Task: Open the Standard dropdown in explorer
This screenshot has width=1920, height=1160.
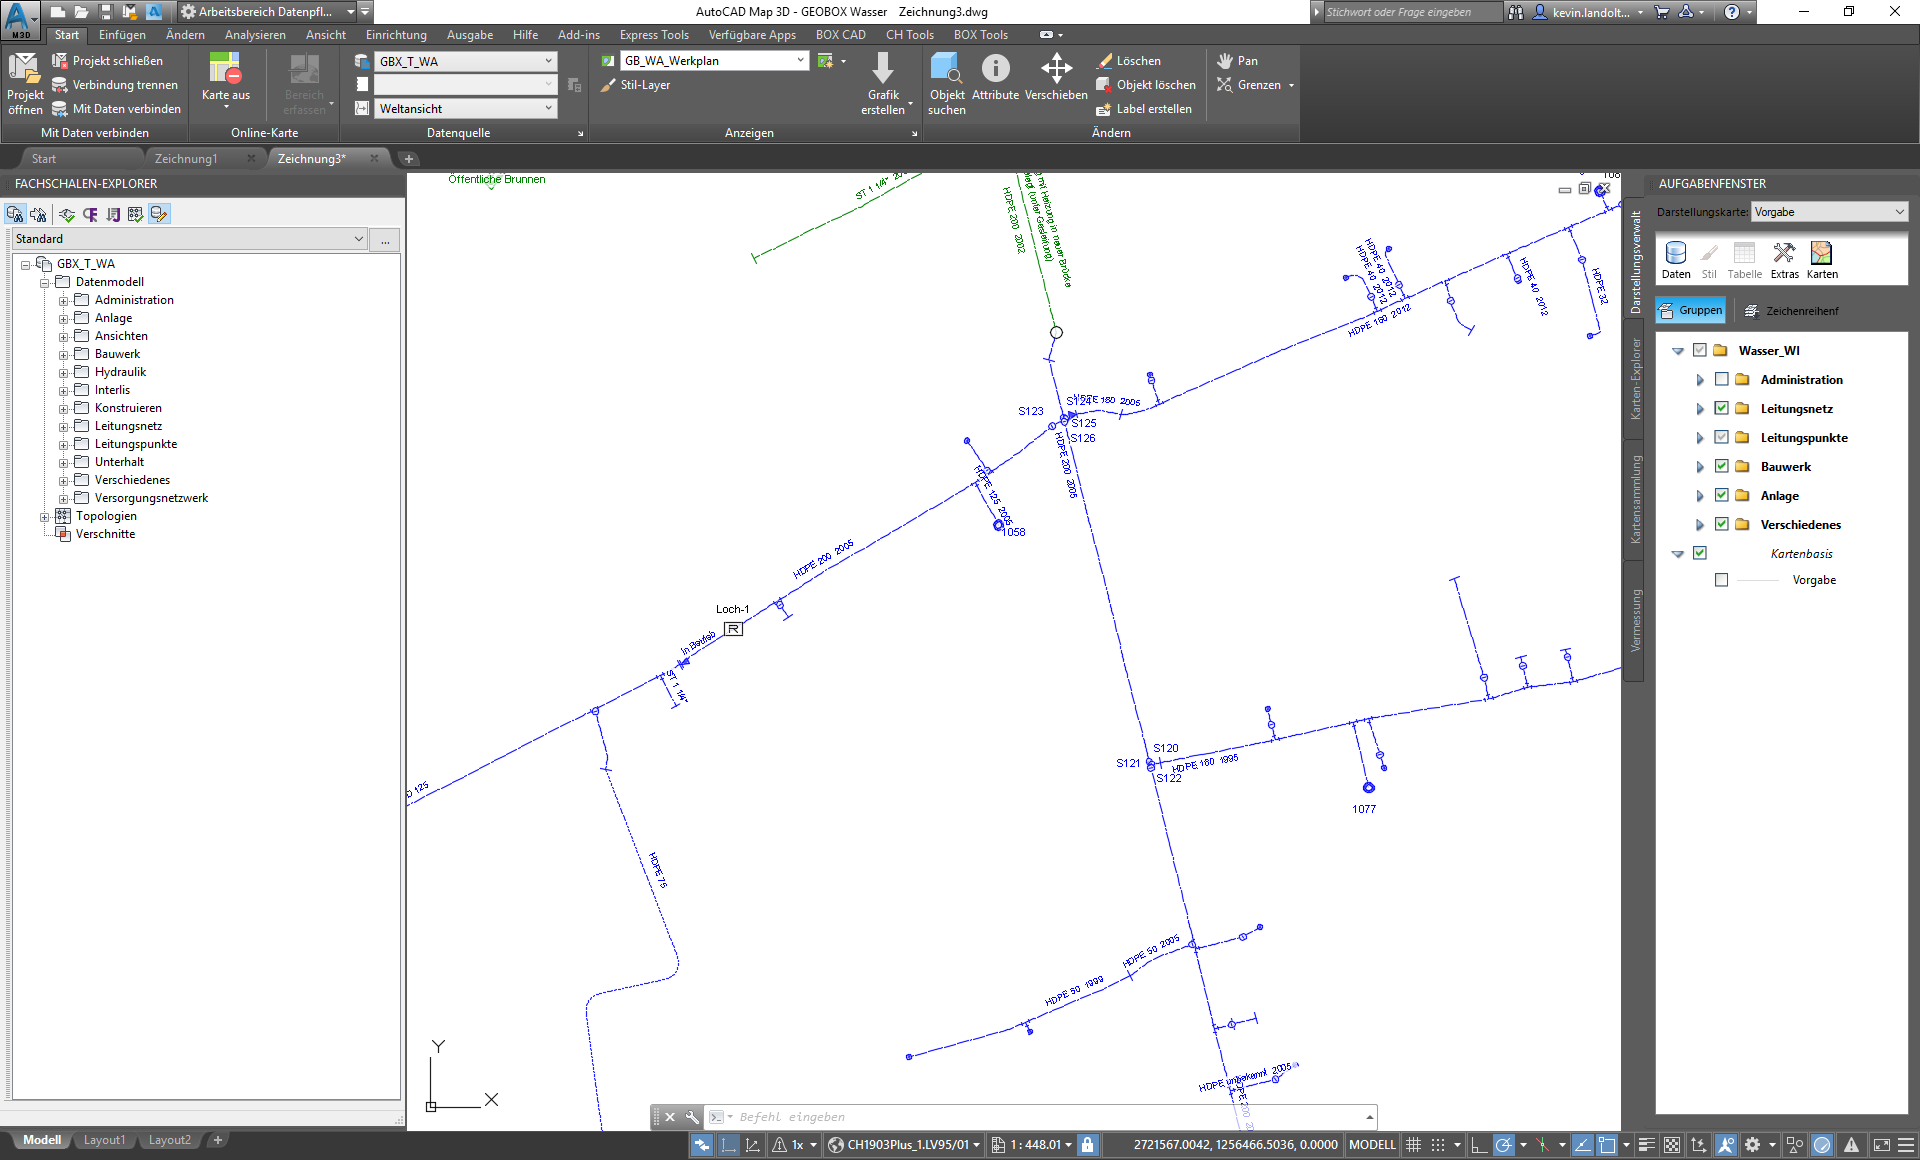Action: click(x=190, y=239)
